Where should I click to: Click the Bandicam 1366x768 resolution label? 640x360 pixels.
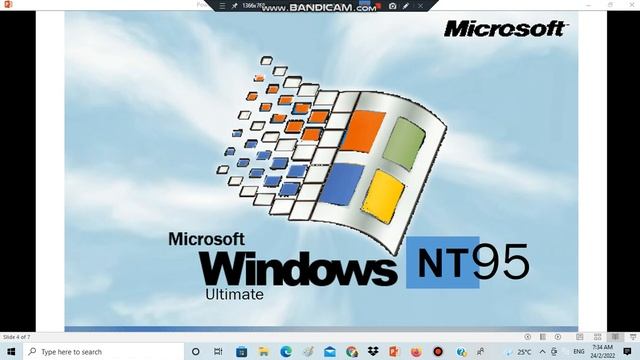tap(253, 6)
